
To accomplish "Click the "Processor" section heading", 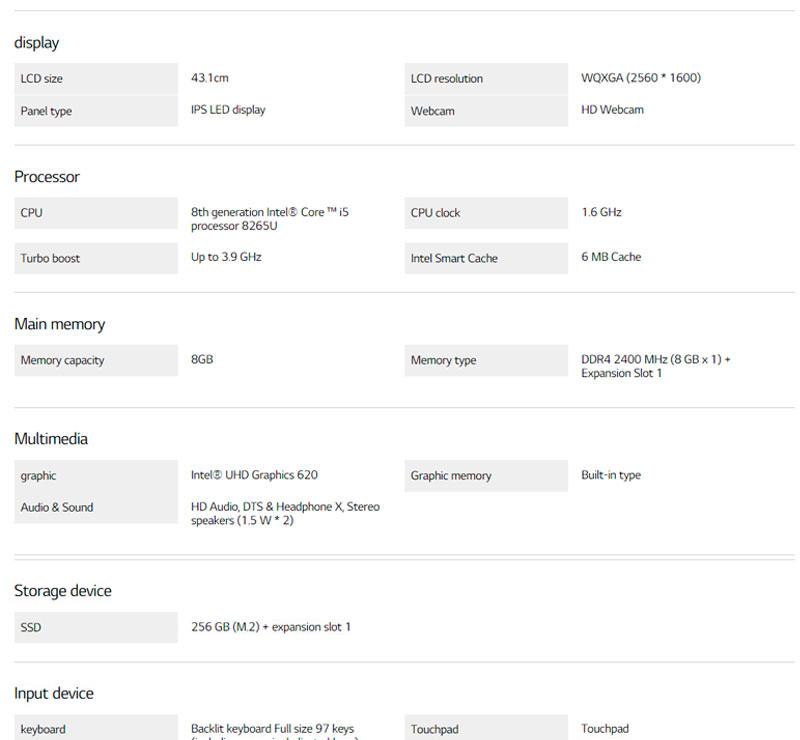I will coord(47,177).
